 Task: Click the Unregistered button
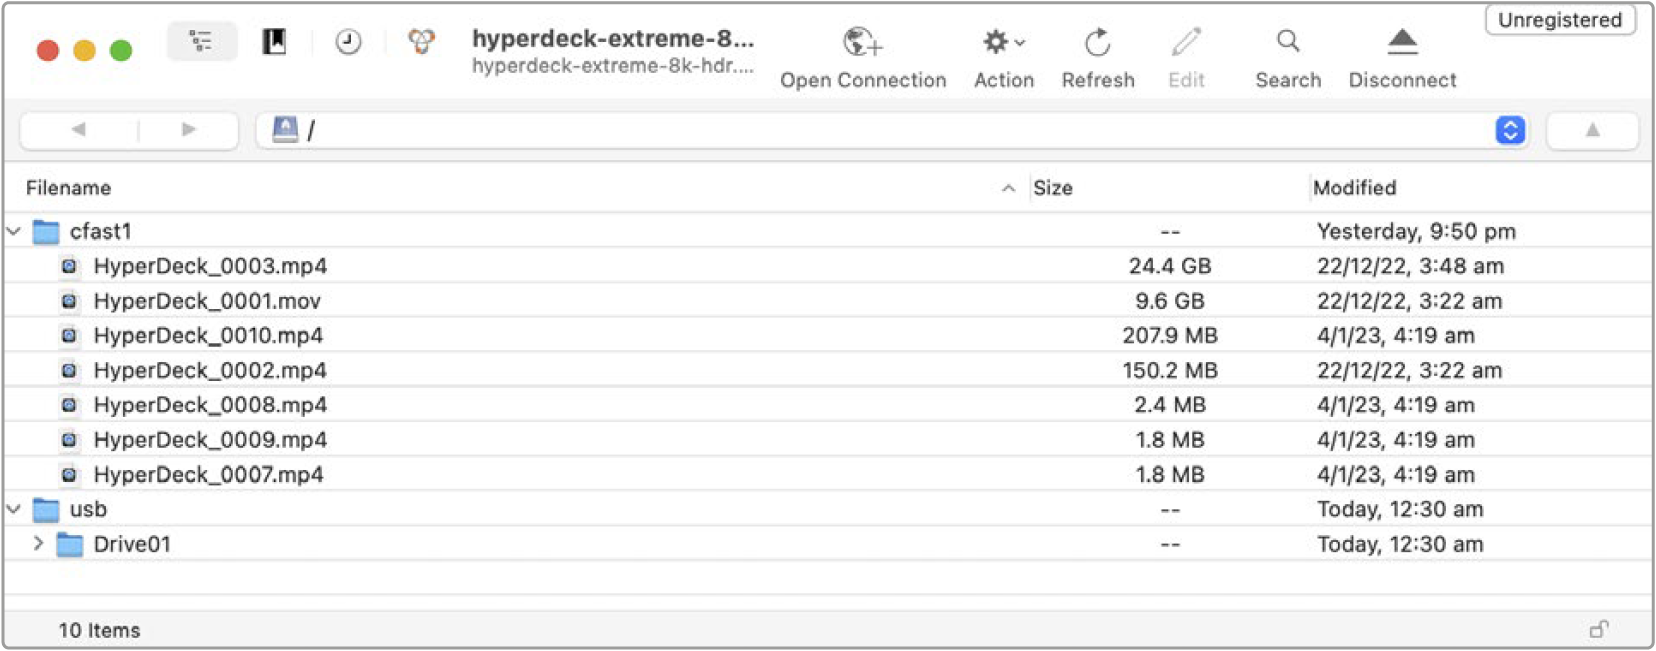(1560, 20)
